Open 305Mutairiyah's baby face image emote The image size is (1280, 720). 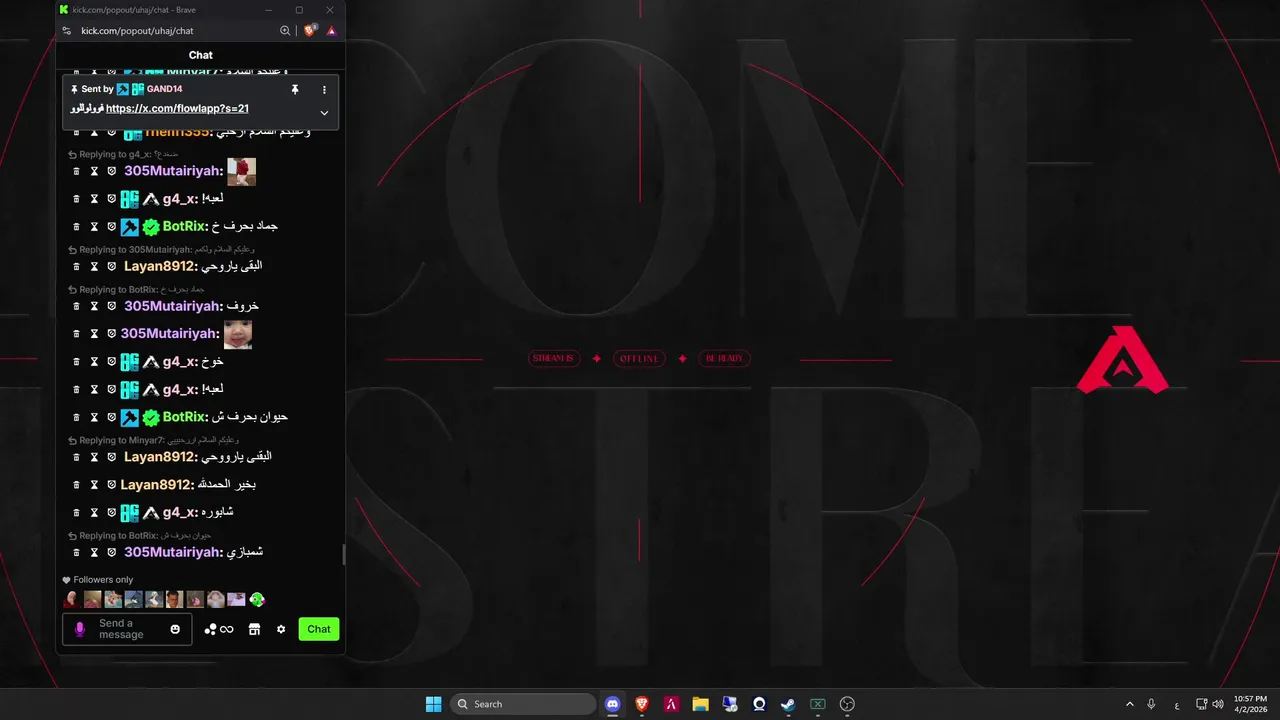pos(238,334)
